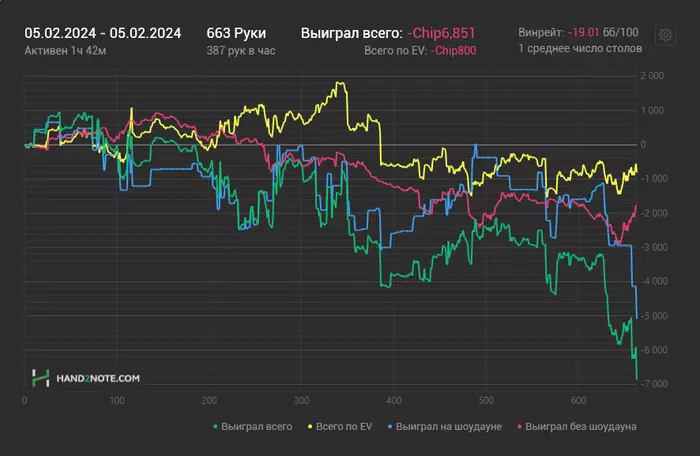Click the y-axis label -7 000
Viewport: 700px width, 456px height.
[x=654, y=384]
